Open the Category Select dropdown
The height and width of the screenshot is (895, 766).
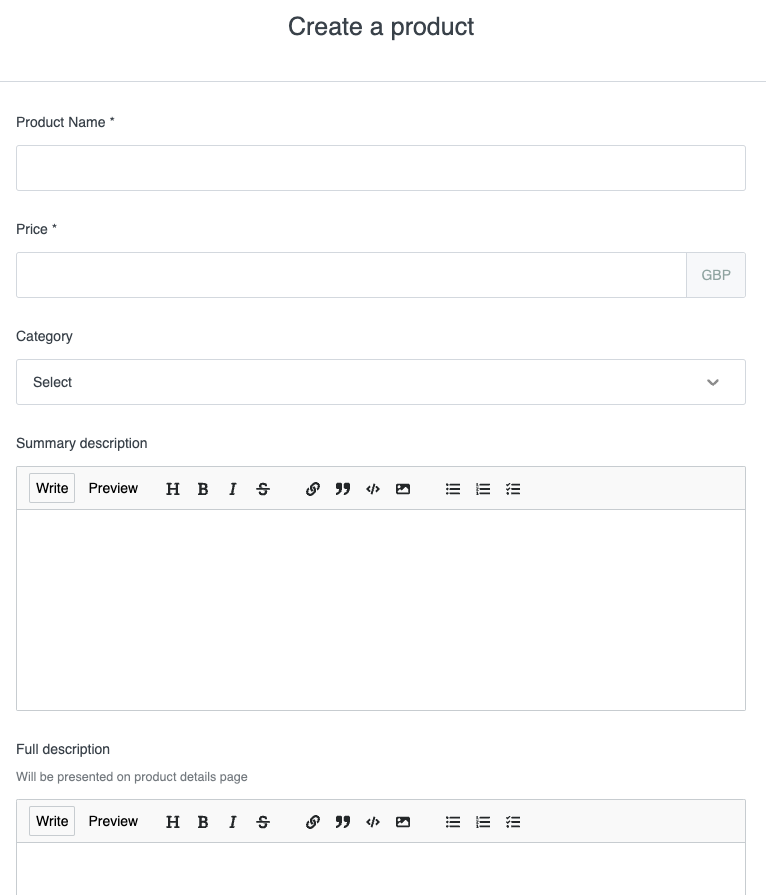381,382
